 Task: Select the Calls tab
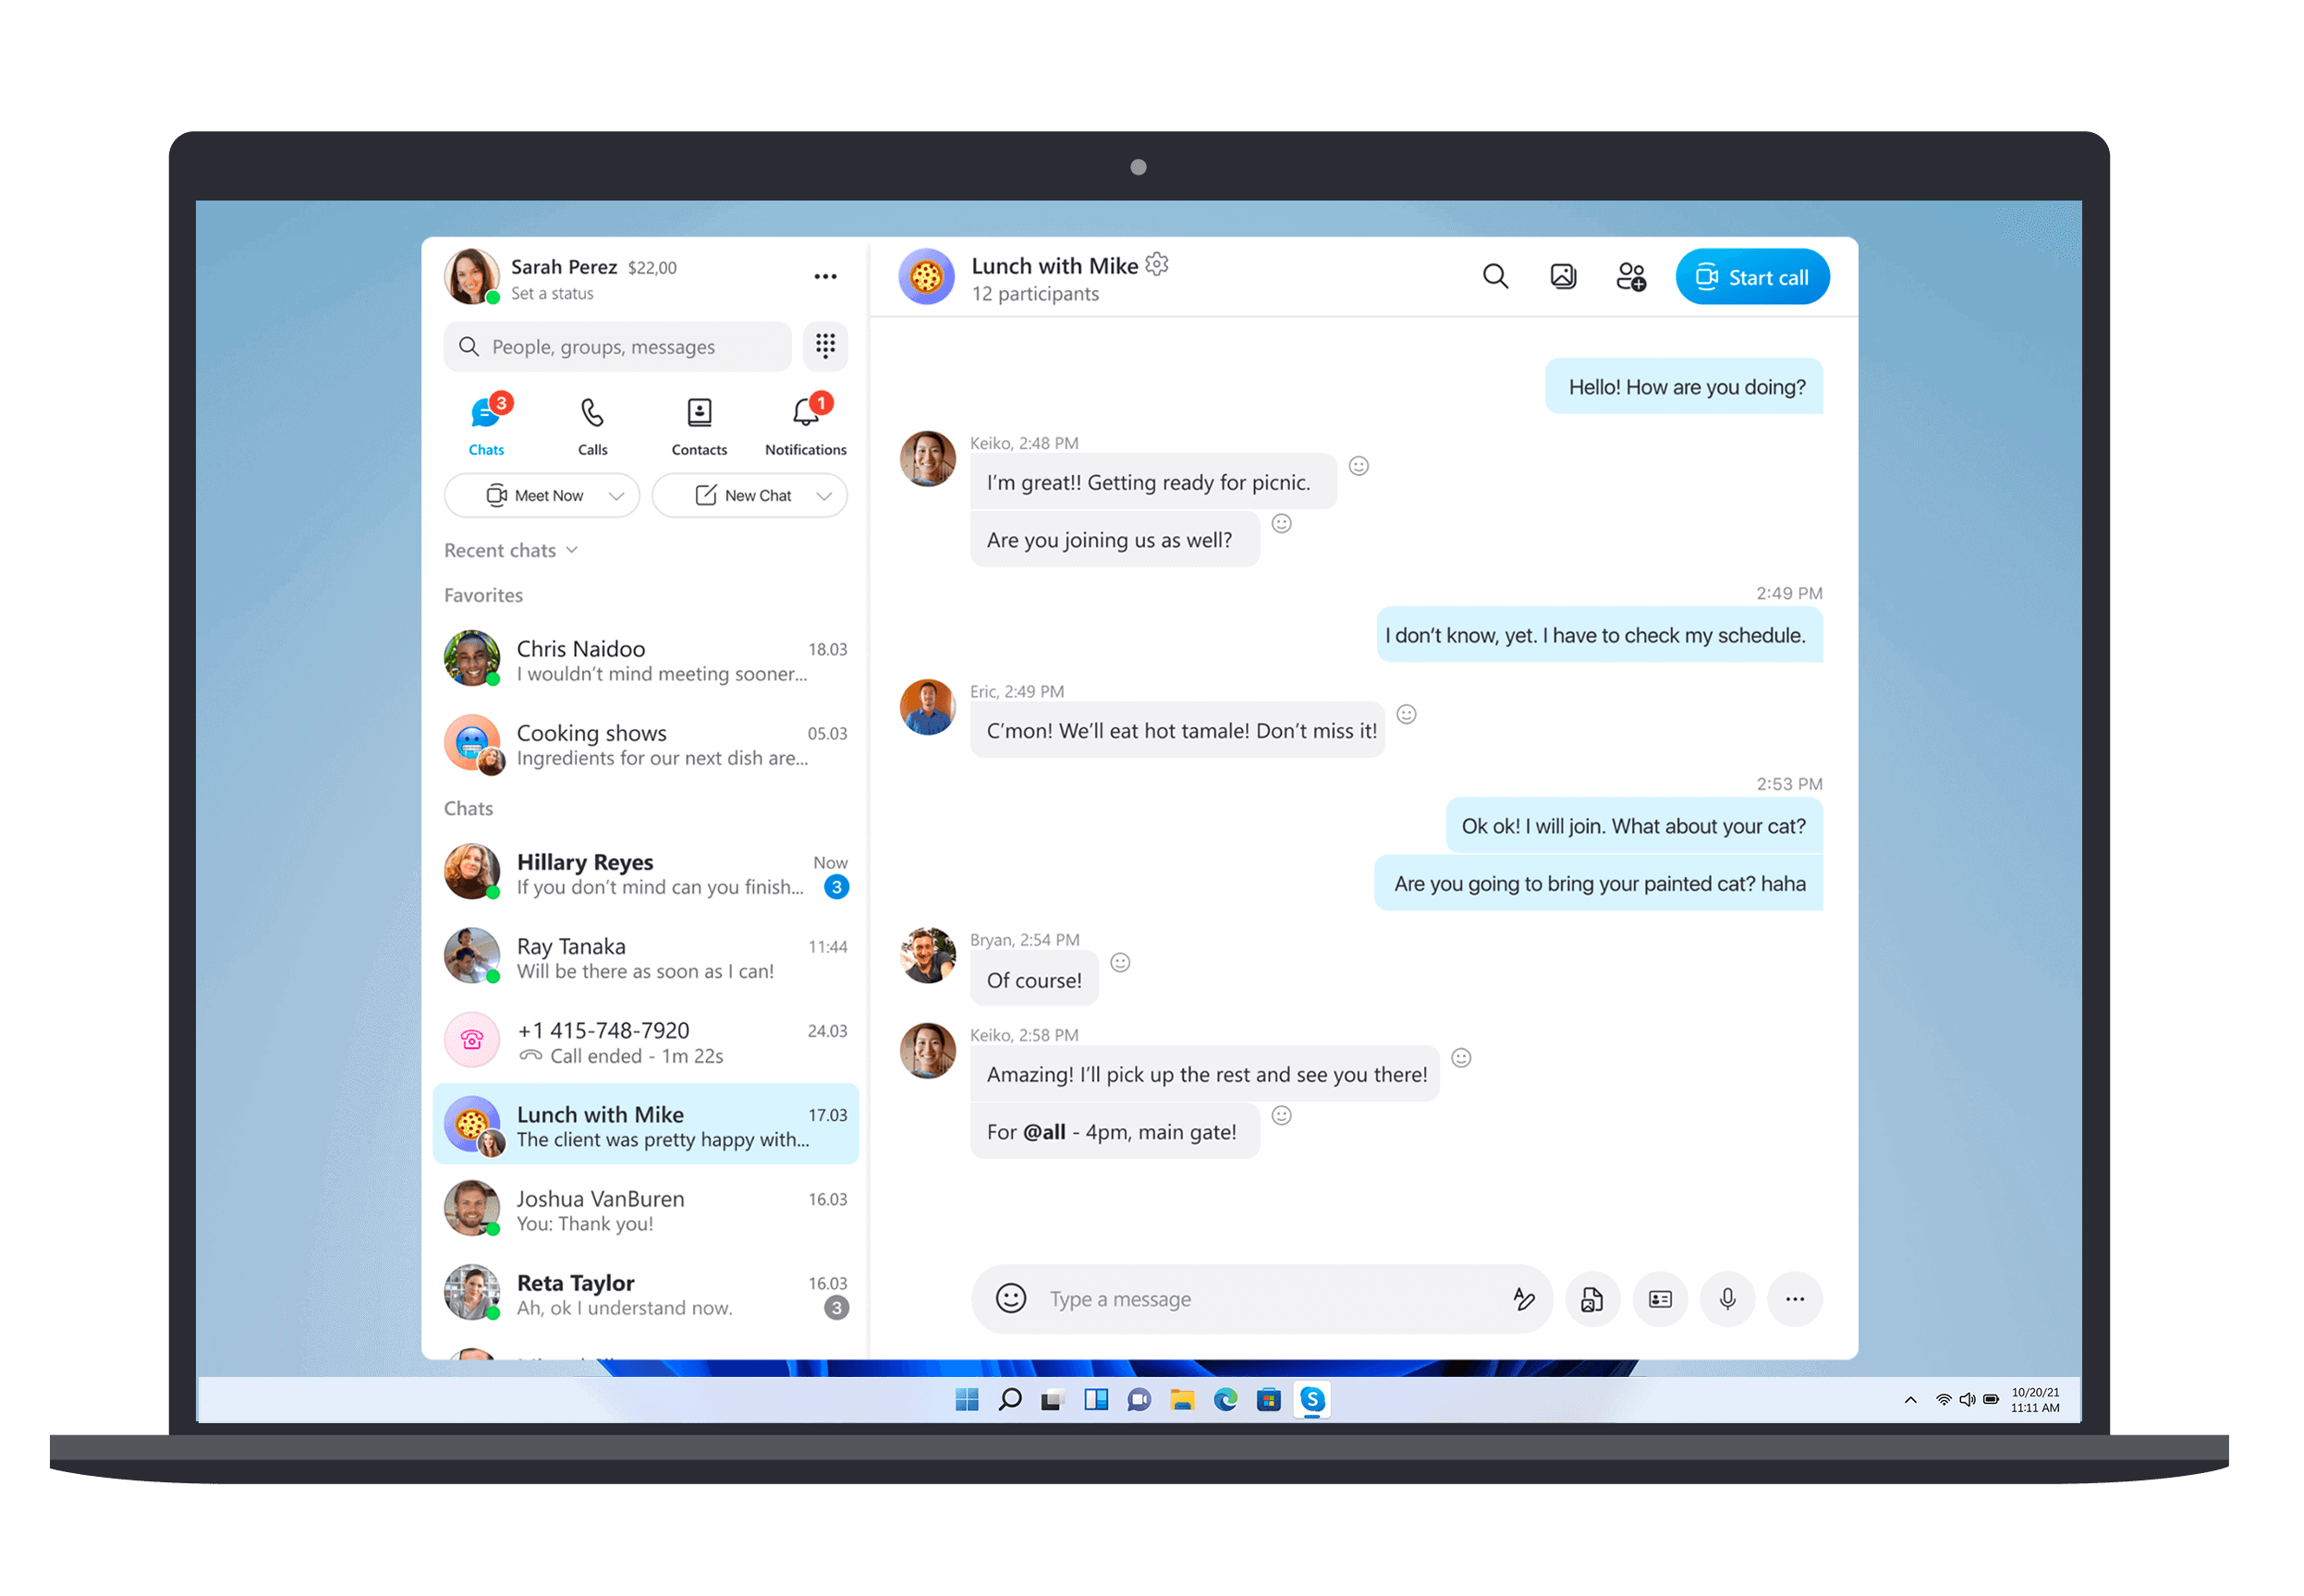[591, 423]
